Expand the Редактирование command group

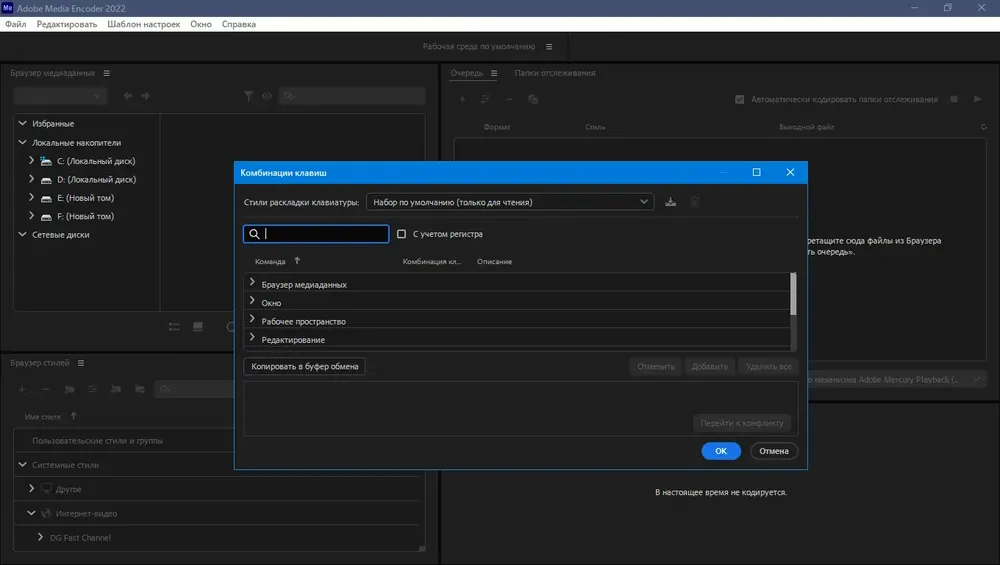pyautogui.click(x=252, y=337)
